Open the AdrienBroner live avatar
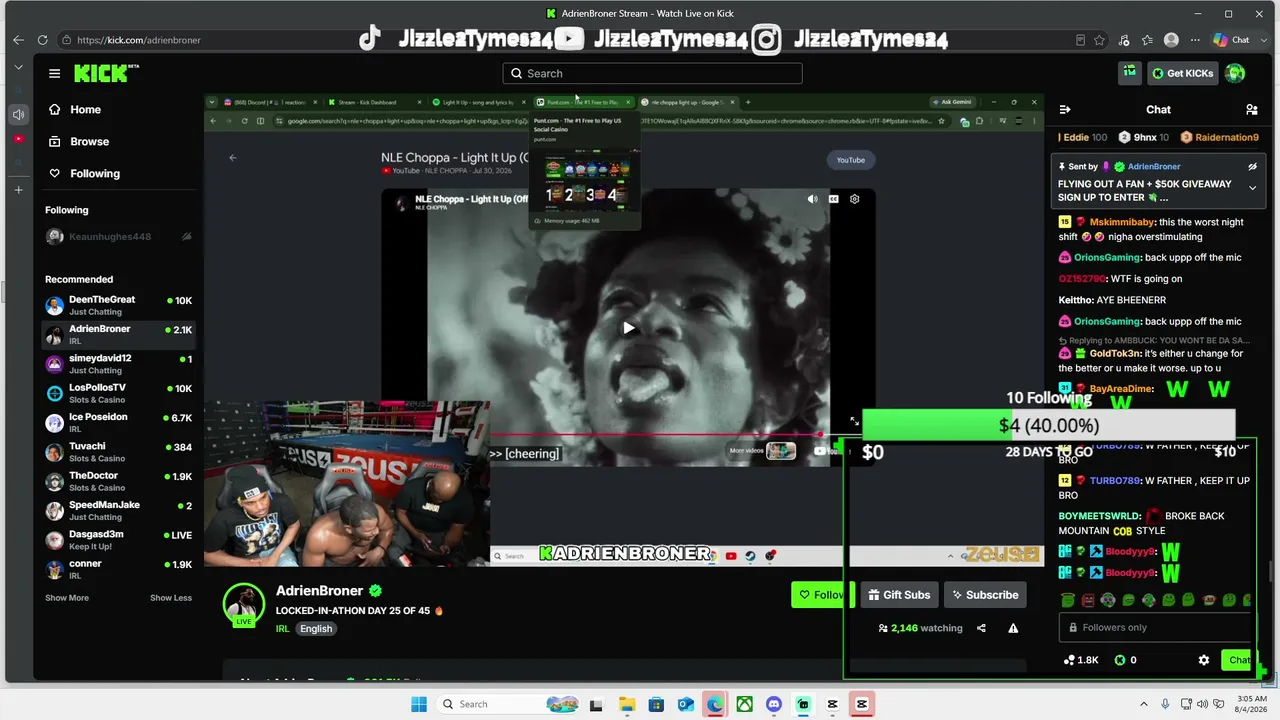Image resolution: width=1280 pixels, height=720 pixels. coord(244,604)
